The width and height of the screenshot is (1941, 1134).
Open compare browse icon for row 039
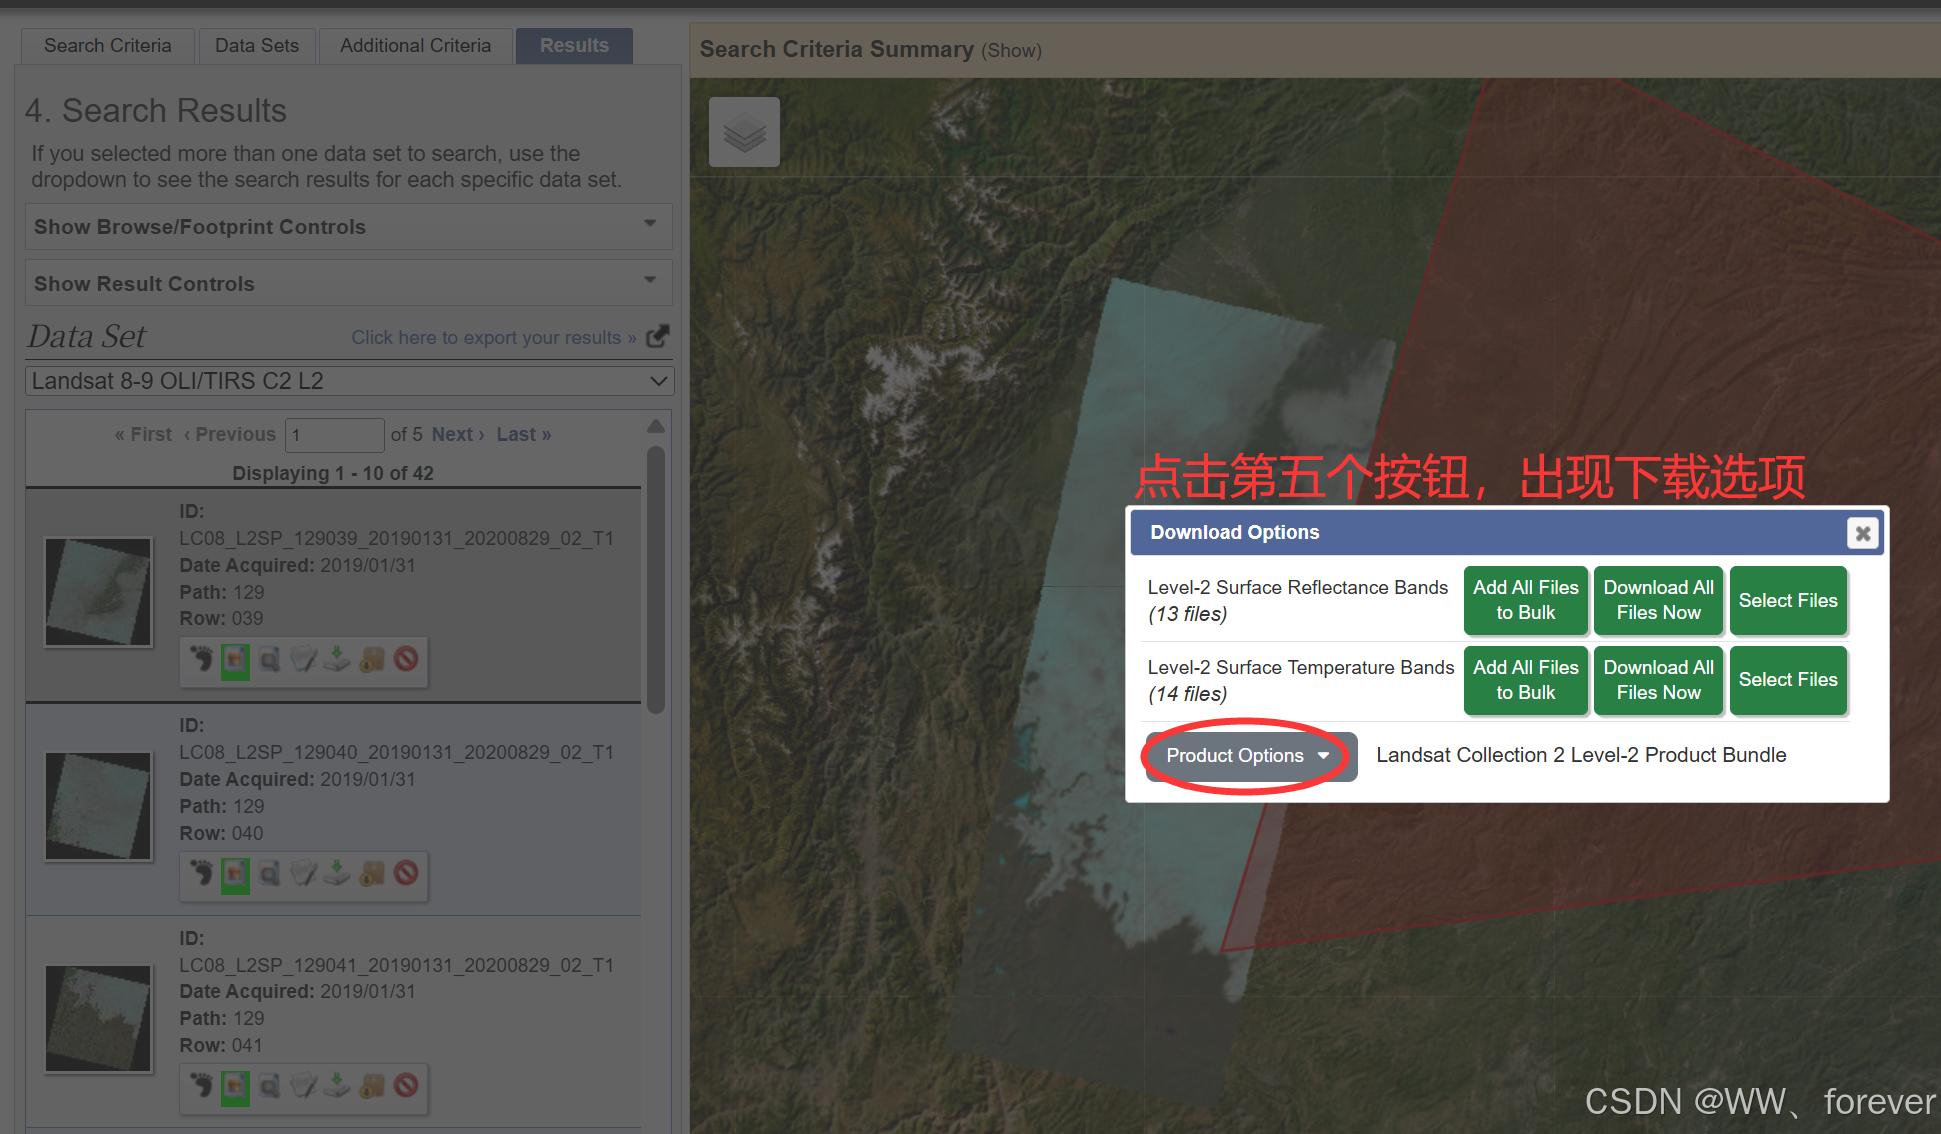pyautogui.click(x=270, y=660)
